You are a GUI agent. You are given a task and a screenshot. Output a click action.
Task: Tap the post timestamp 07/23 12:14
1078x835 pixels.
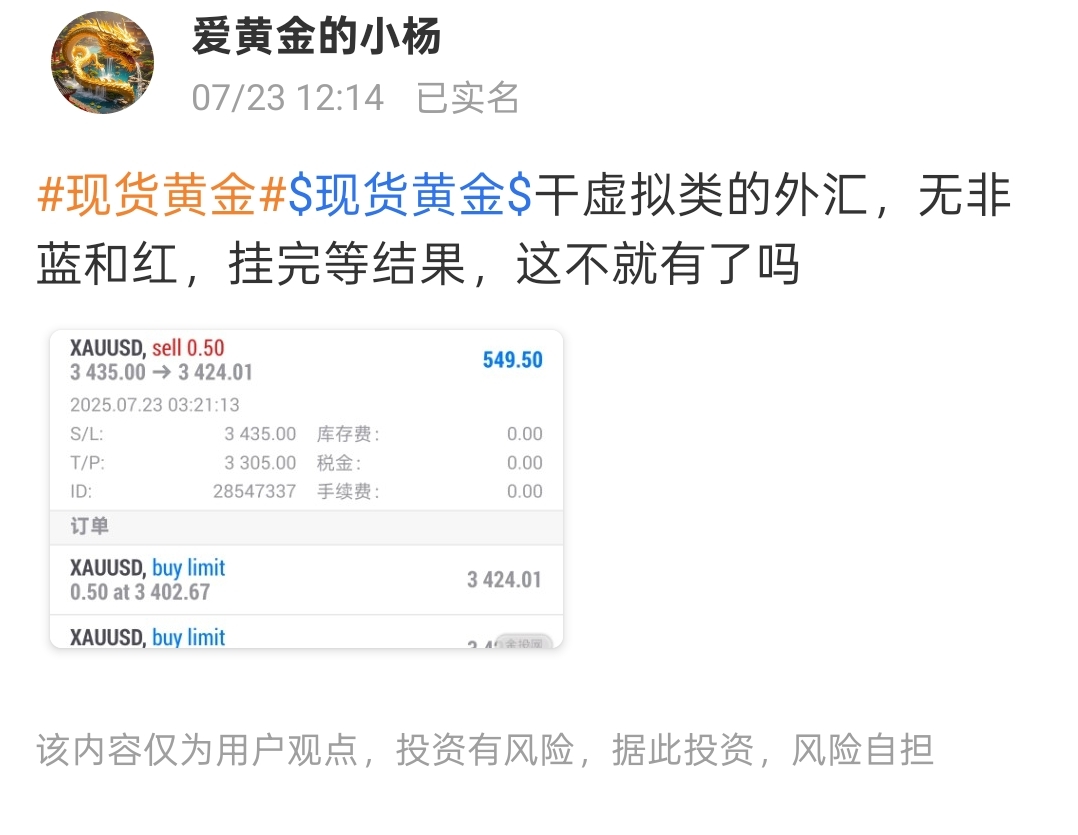tap(287, 98)
